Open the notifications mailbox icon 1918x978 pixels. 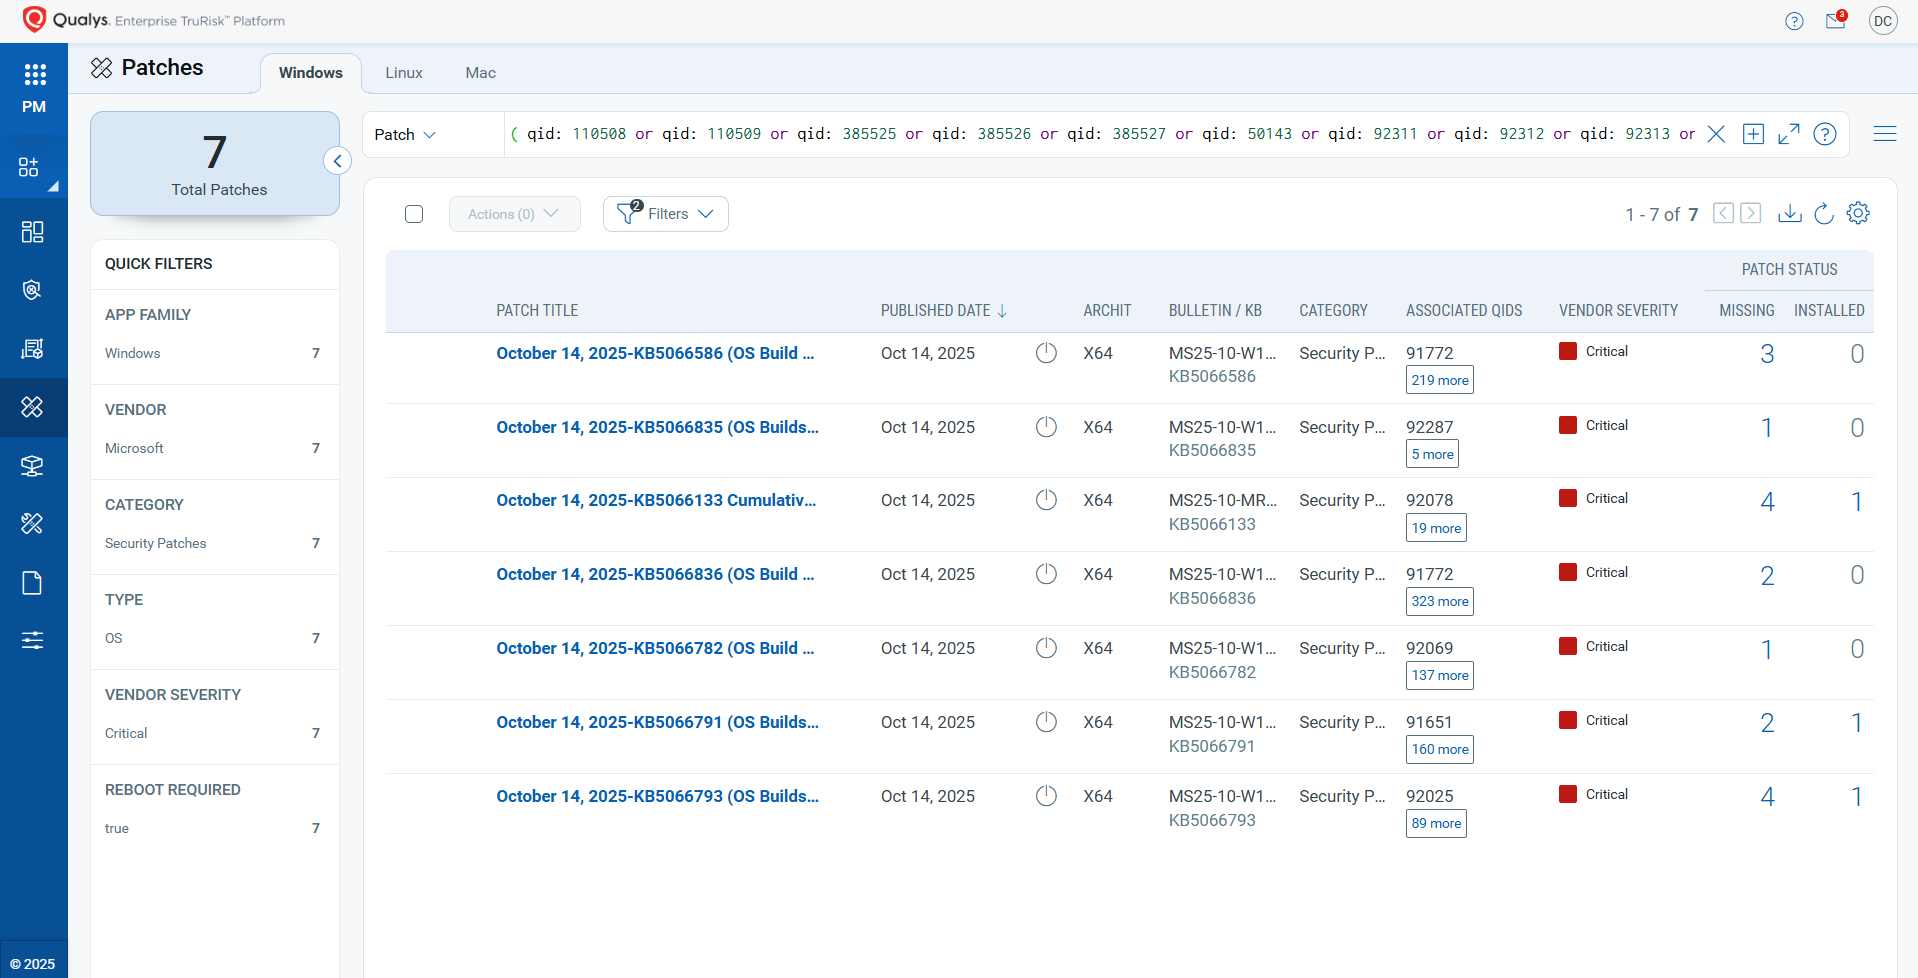click(x=1835, y=21)
